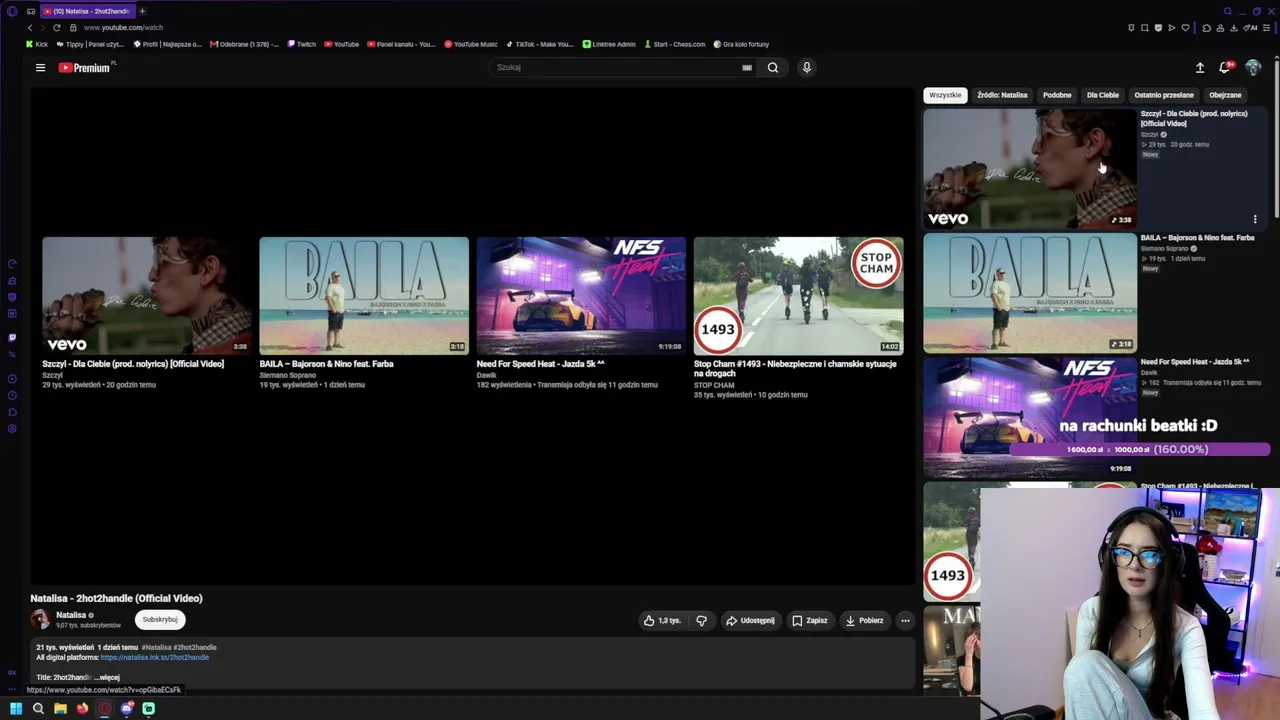1280x720 pixels.
Task: Open the YouTube Music bookmark
Action: pos(471,44)
